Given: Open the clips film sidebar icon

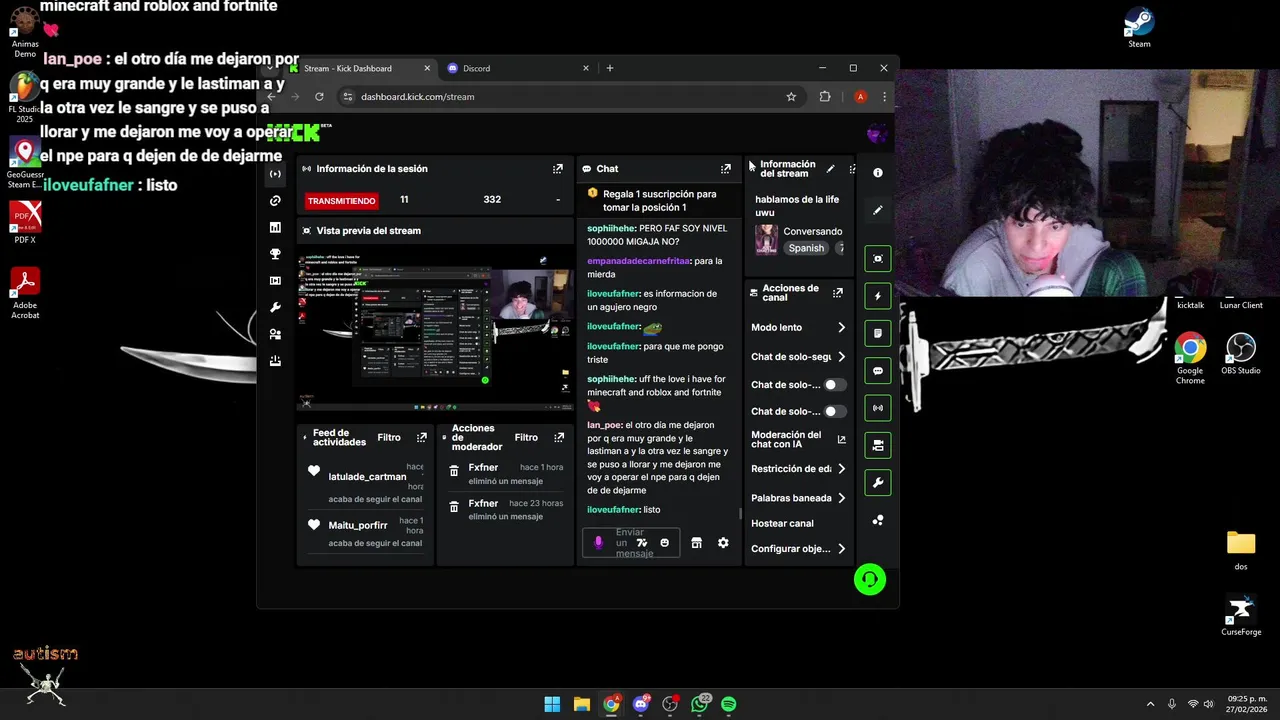Looking at the screenshot, I should [x=275, y=281].
